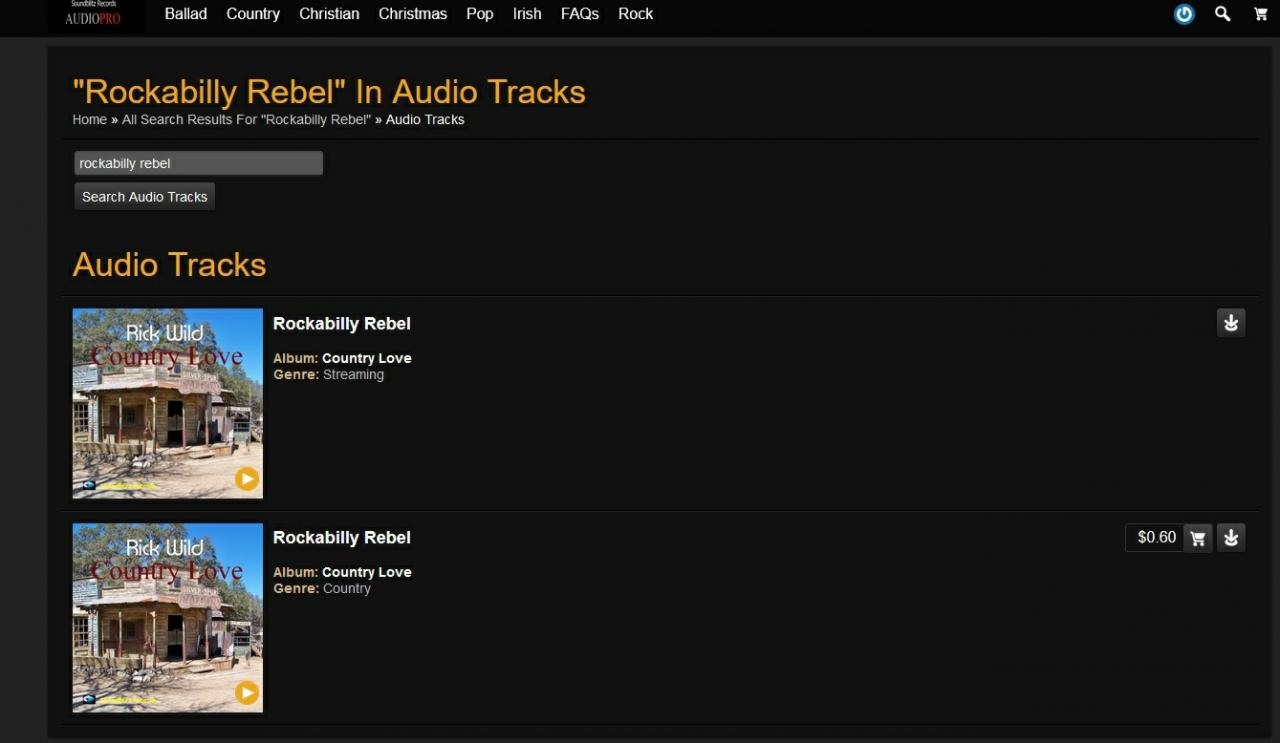The width and height of the screenshot is (1280, 743).
Task: Open the shopping cart in top bar
Action: pos(1260,14)
